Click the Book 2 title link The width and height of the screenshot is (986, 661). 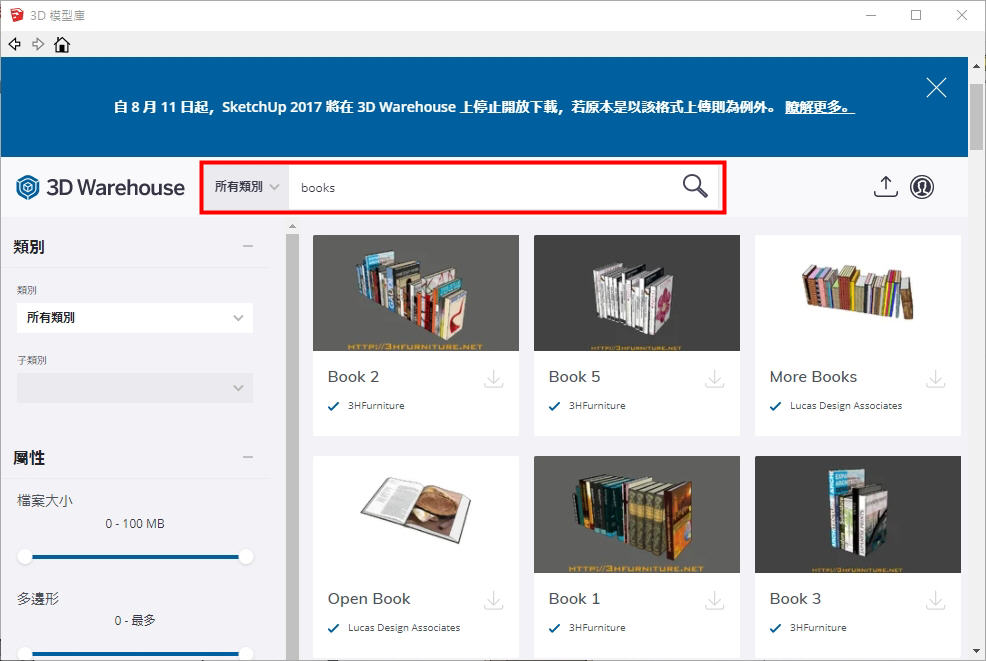(353, 377)
